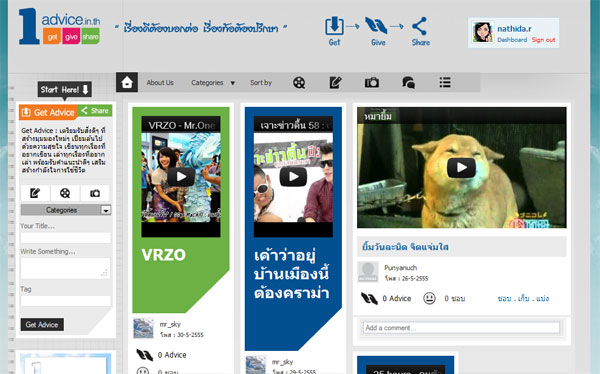Click the Sign out link
The height and width of the screenshot is (374, 600).
(x=543, y=40)
